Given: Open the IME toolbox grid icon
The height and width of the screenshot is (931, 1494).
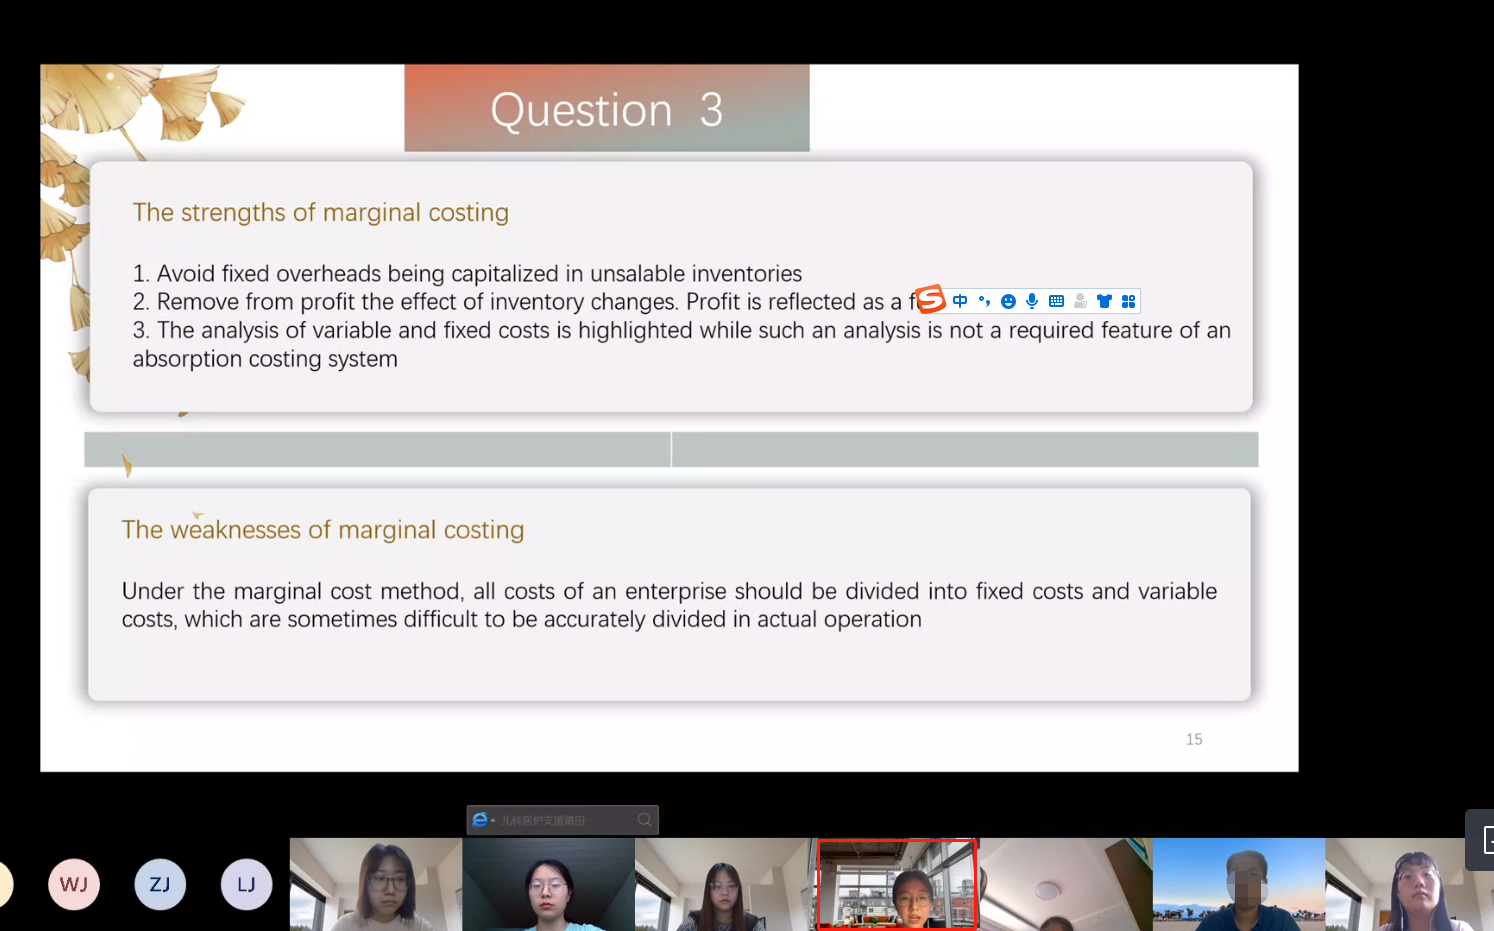Looking at the screenshot, I should 1128,301.
